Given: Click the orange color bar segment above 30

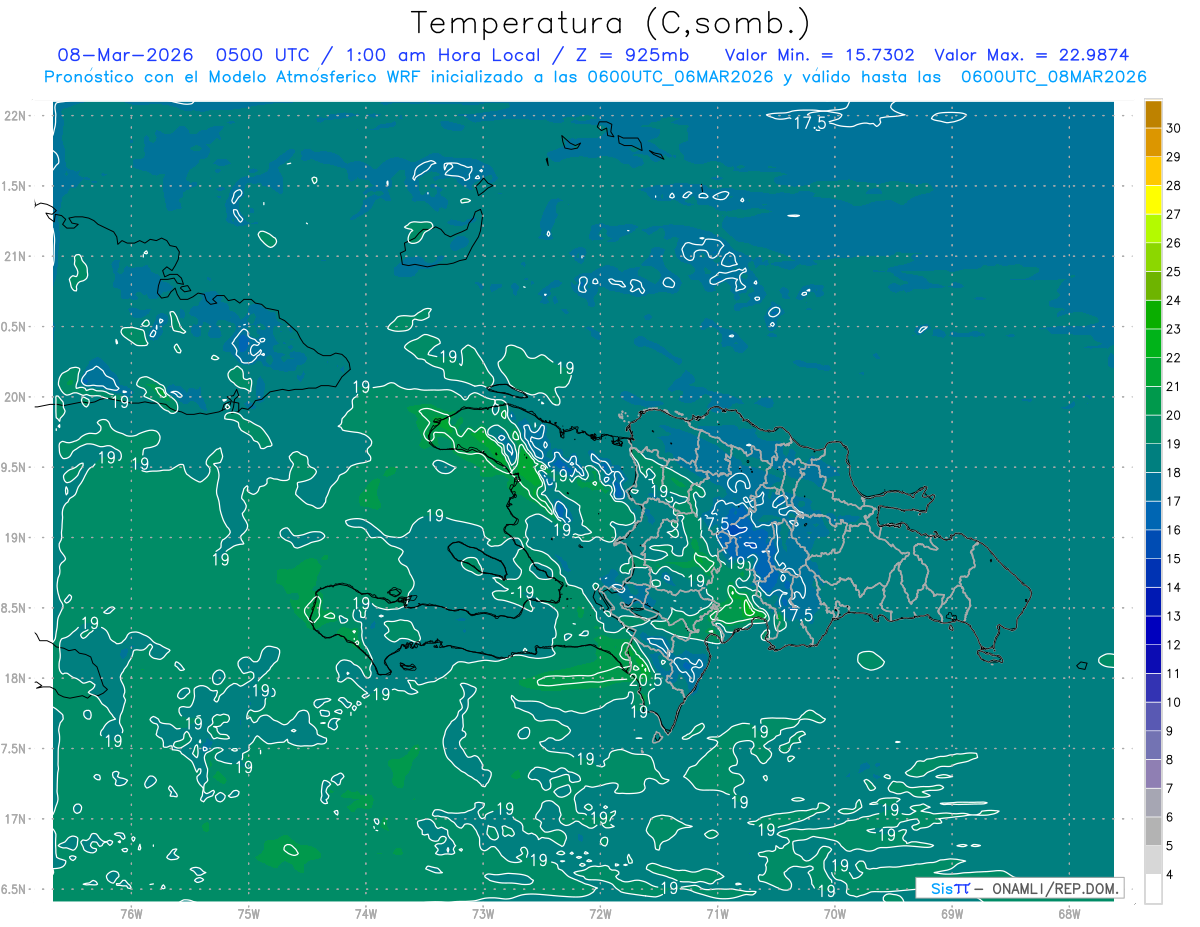Looking at the screenshot, I should pos(1153,114).
